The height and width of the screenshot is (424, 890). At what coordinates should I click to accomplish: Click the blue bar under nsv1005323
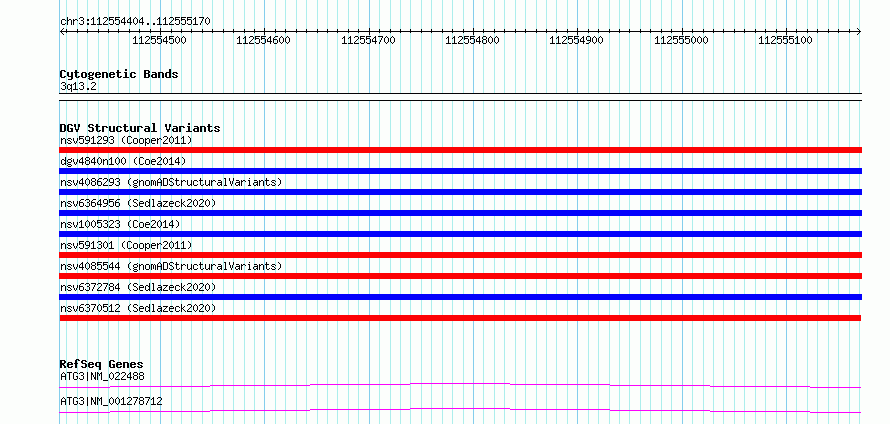point(460,234)
